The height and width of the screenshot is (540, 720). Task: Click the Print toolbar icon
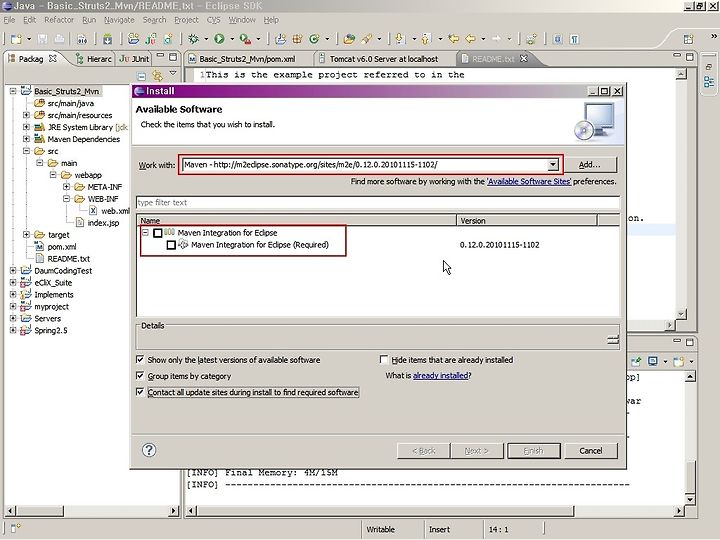pos(59,39)
